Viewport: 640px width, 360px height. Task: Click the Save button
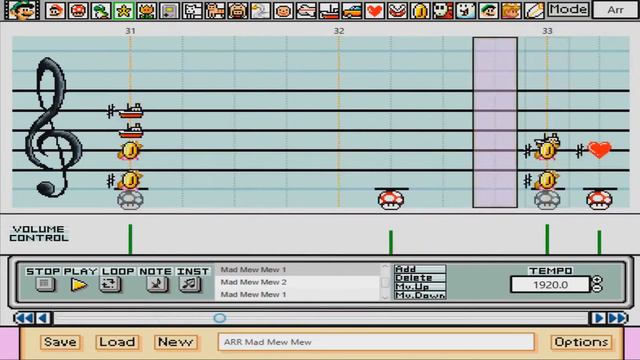(x=60, y=342)
